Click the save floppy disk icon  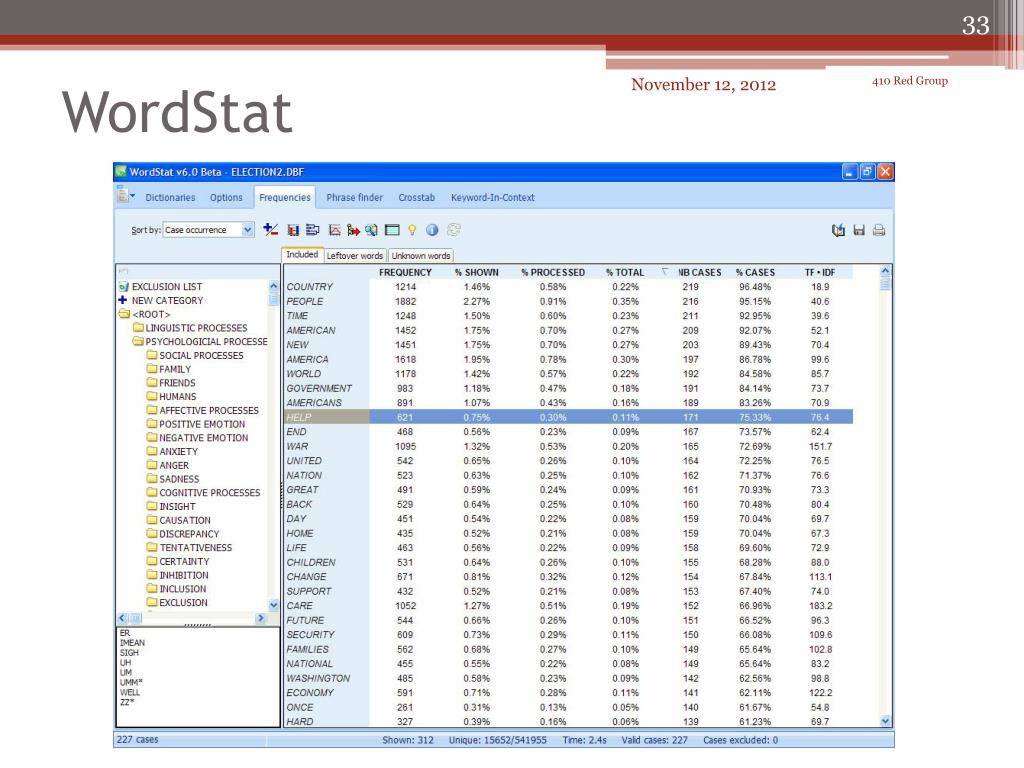tap(859, 230)
